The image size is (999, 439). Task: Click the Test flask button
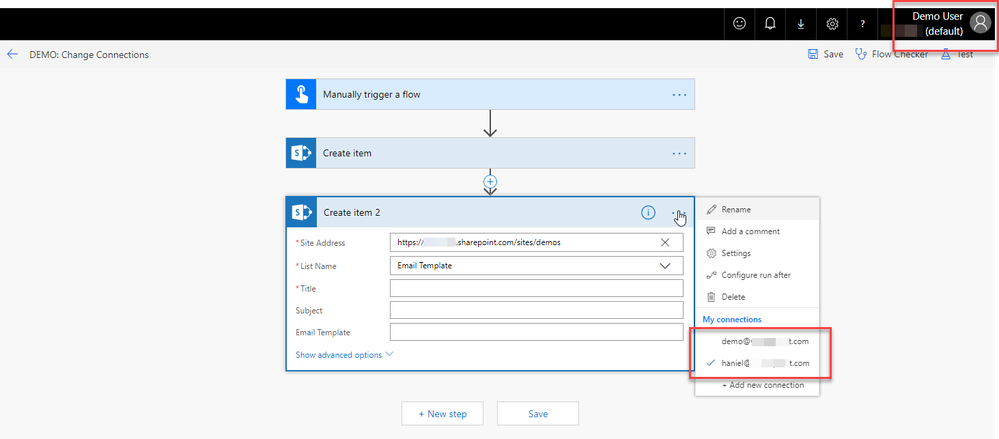[x=956, y=54]
